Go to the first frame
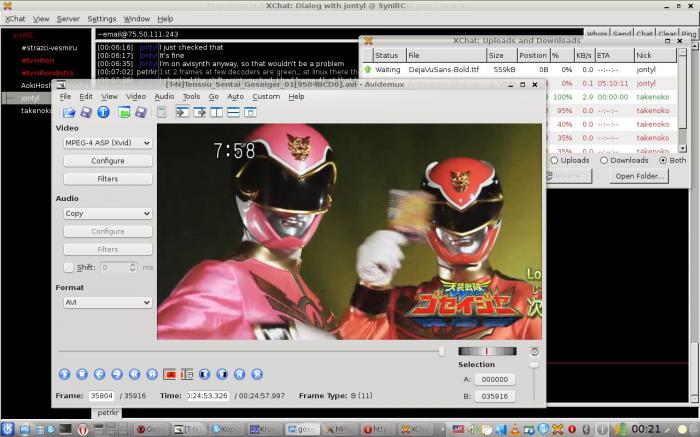Screen dimensions: 700x437 click(x=239, y=374)
